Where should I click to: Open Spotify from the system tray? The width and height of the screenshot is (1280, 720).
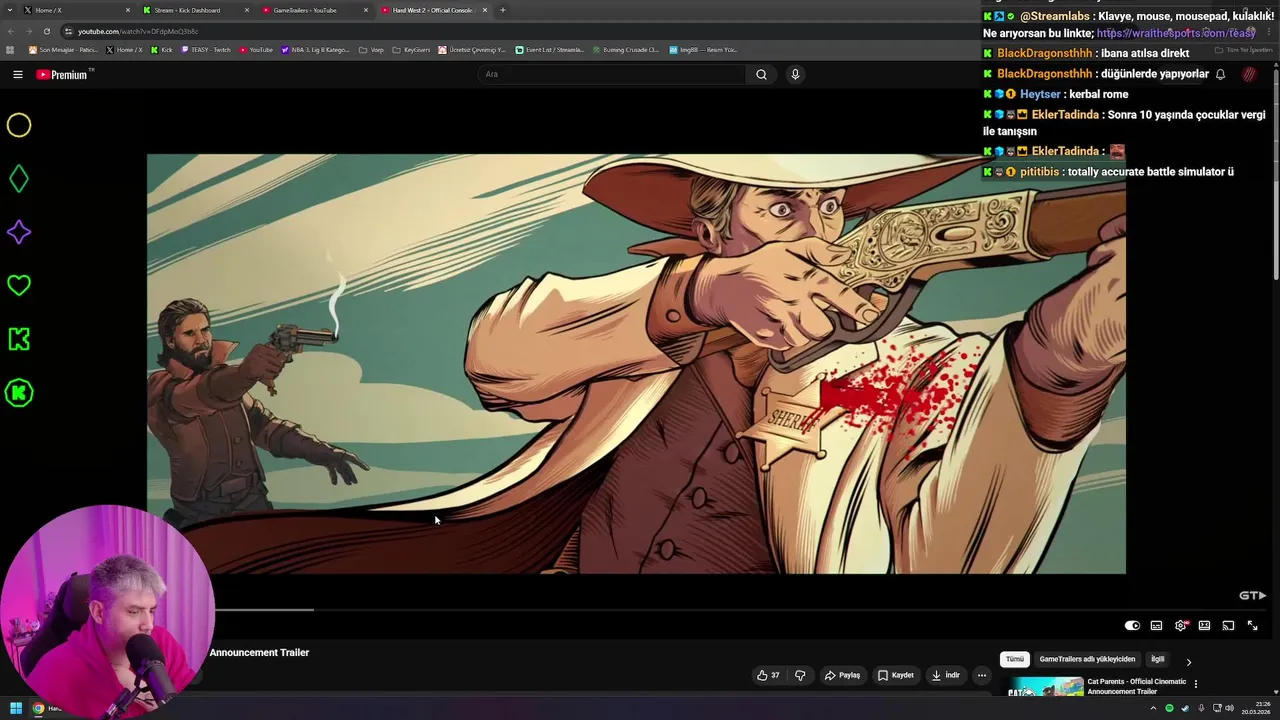pos(1169,708)
